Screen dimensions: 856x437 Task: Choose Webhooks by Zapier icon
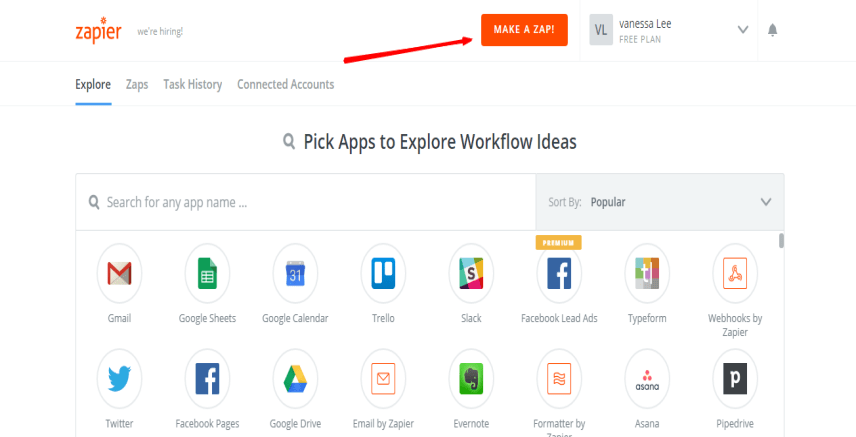[x=735, y=273]
